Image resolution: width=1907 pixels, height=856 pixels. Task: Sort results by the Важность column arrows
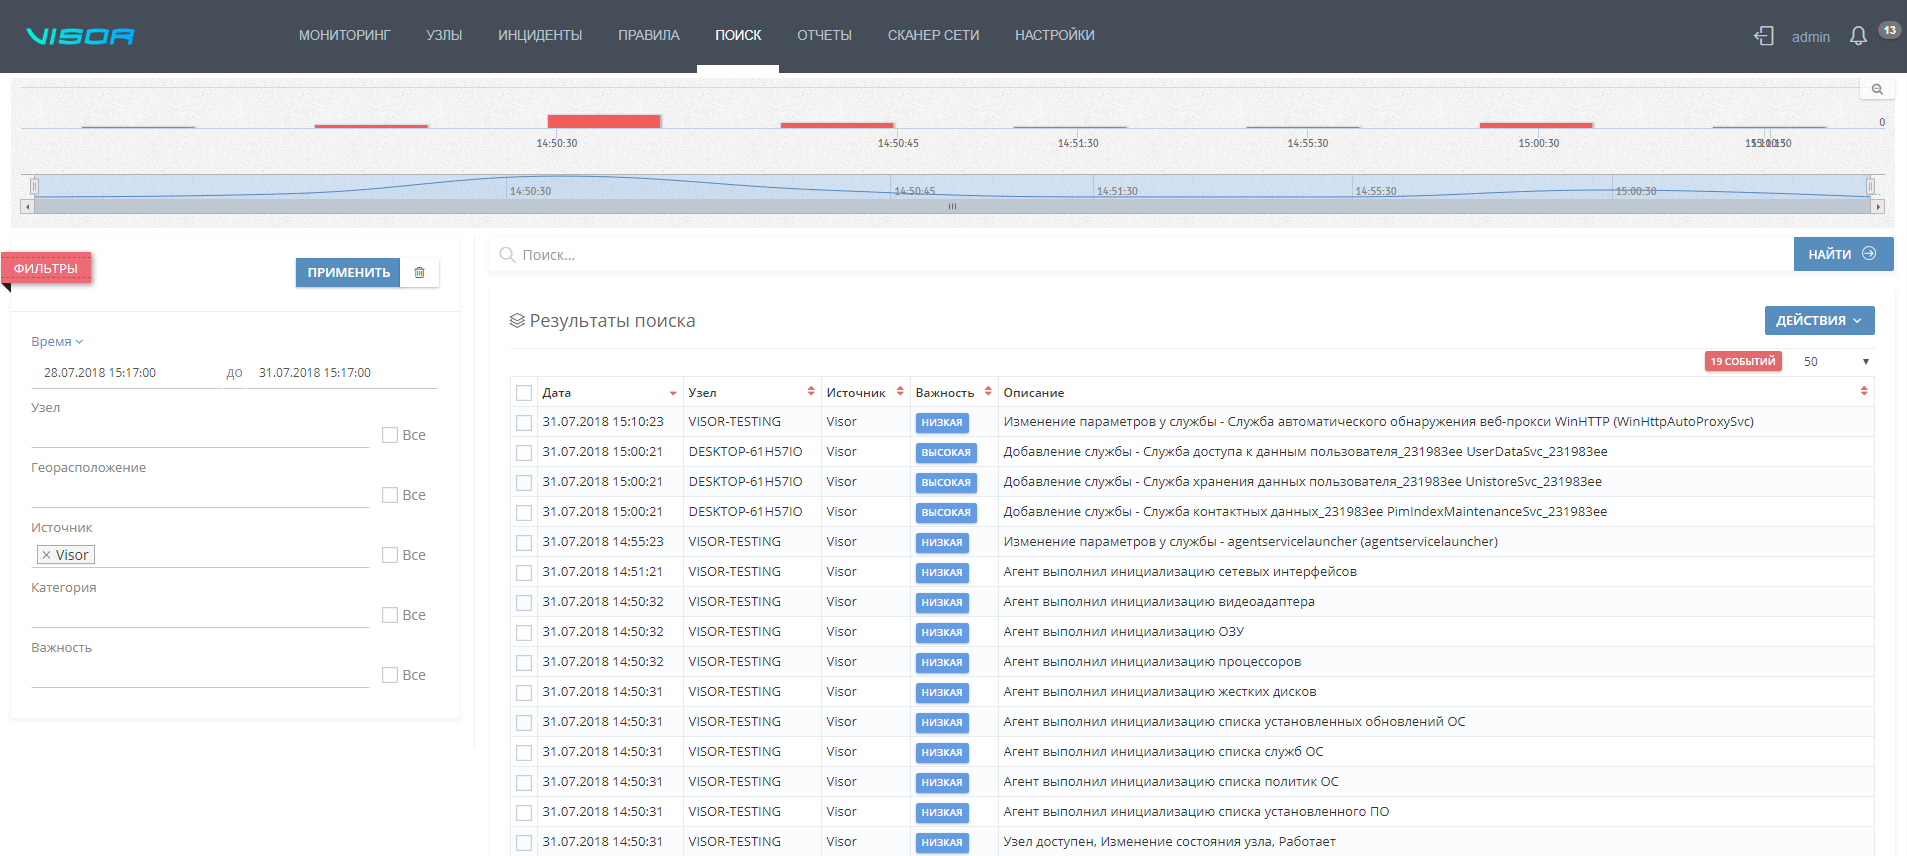pos(988,391)
